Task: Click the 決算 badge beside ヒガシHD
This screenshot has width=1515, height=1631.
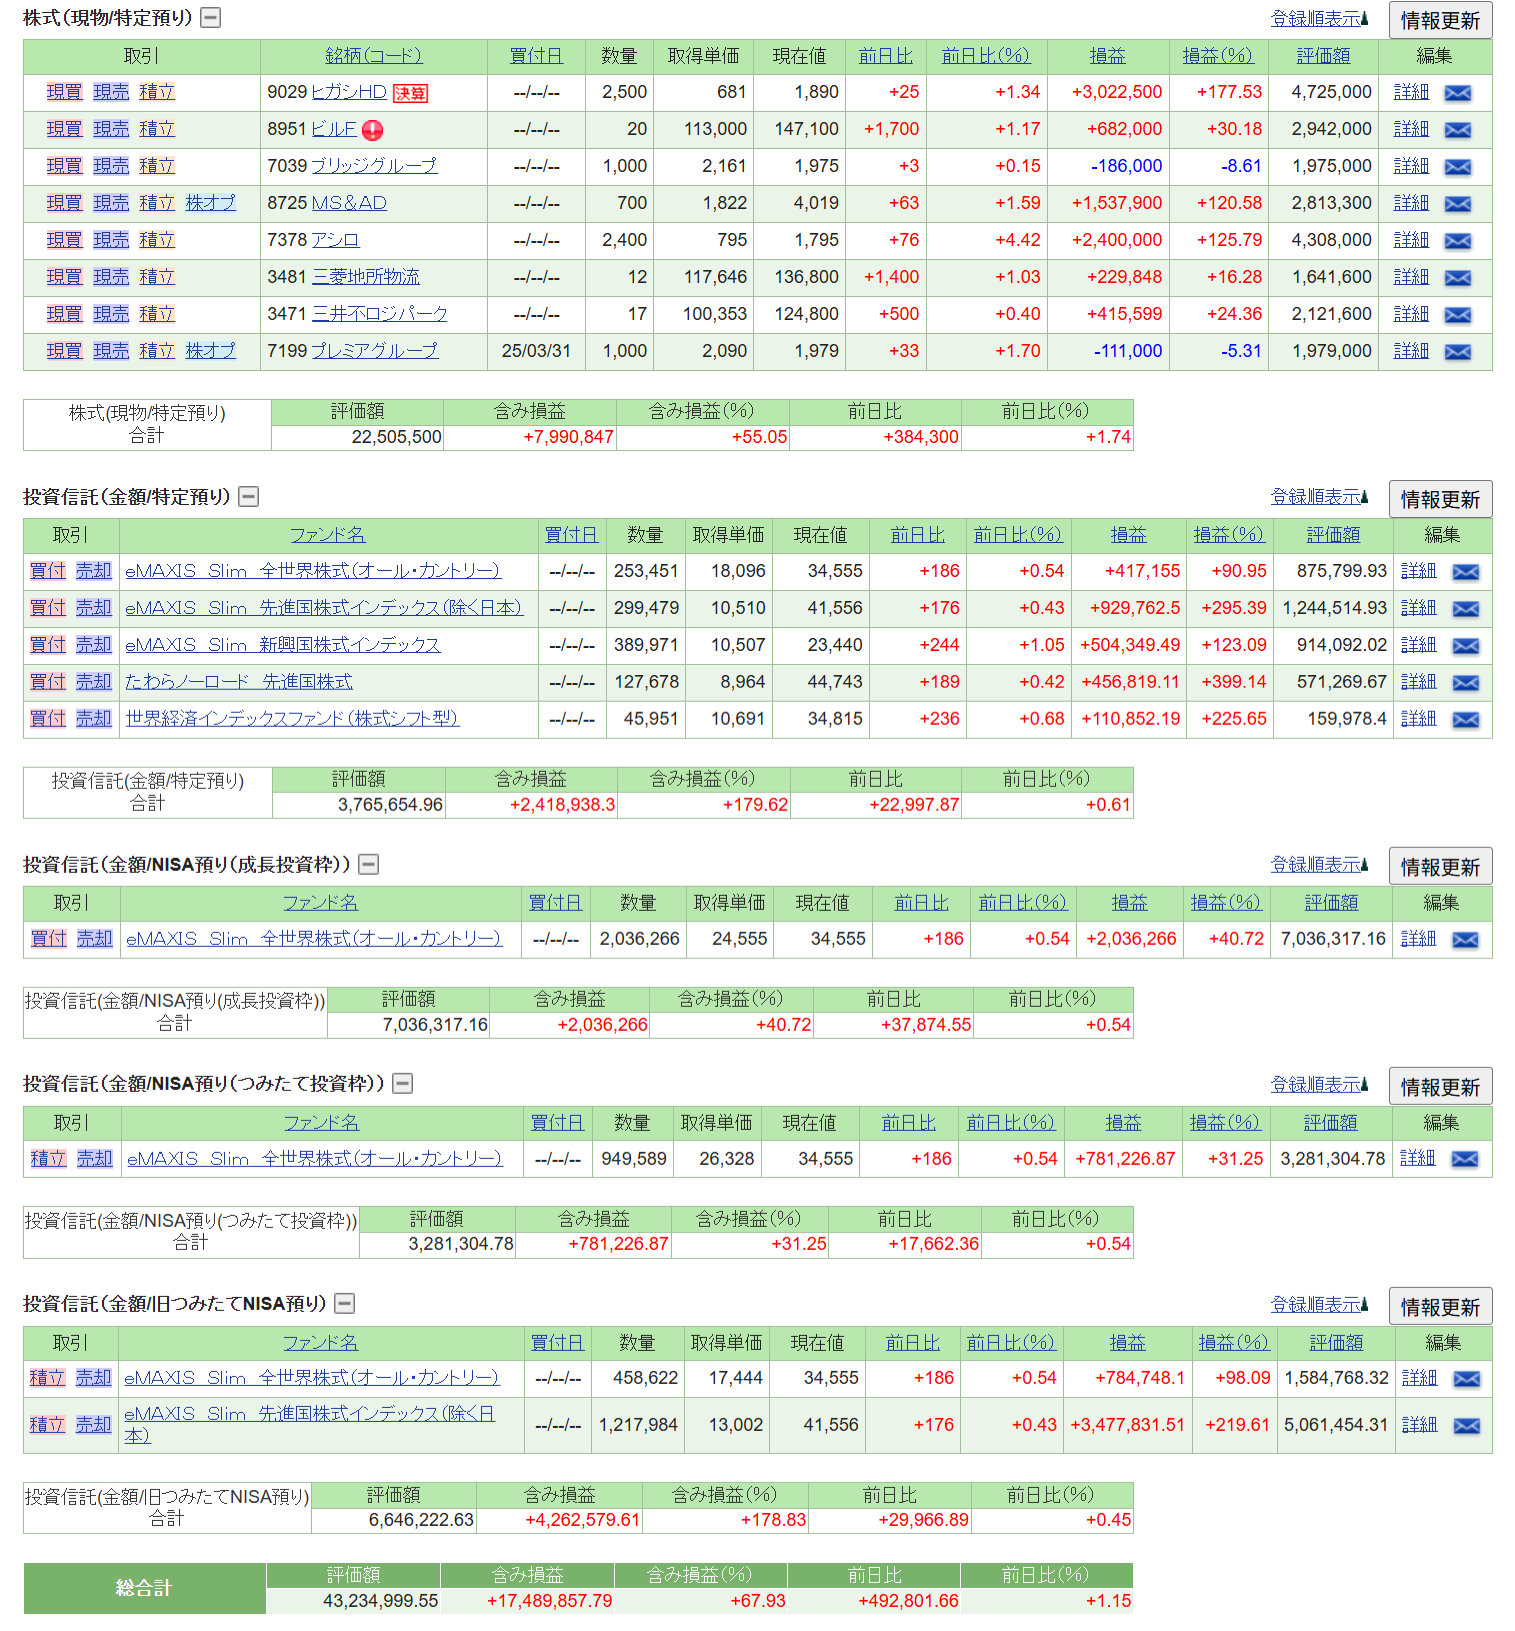Action: point(410,93)
